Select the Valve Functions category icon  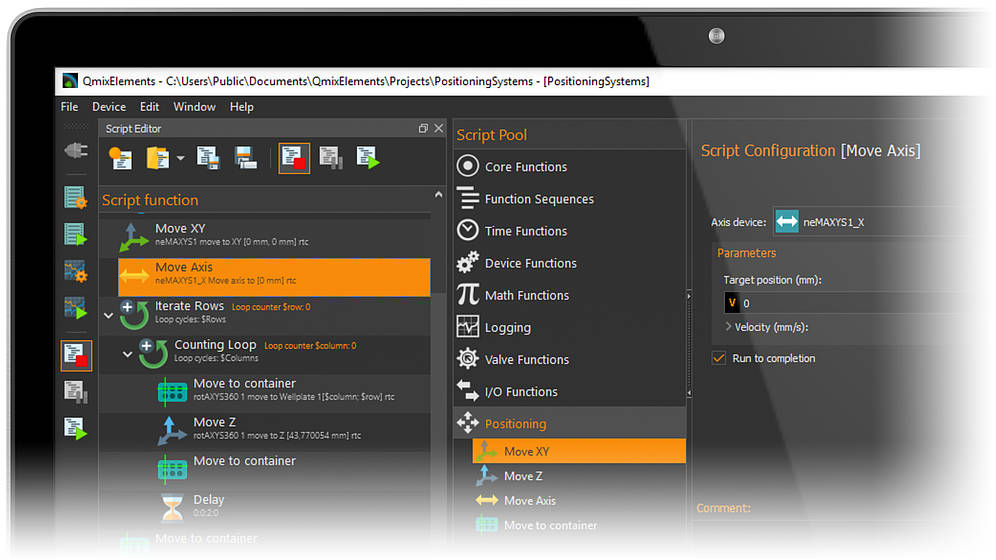(467, 359)
